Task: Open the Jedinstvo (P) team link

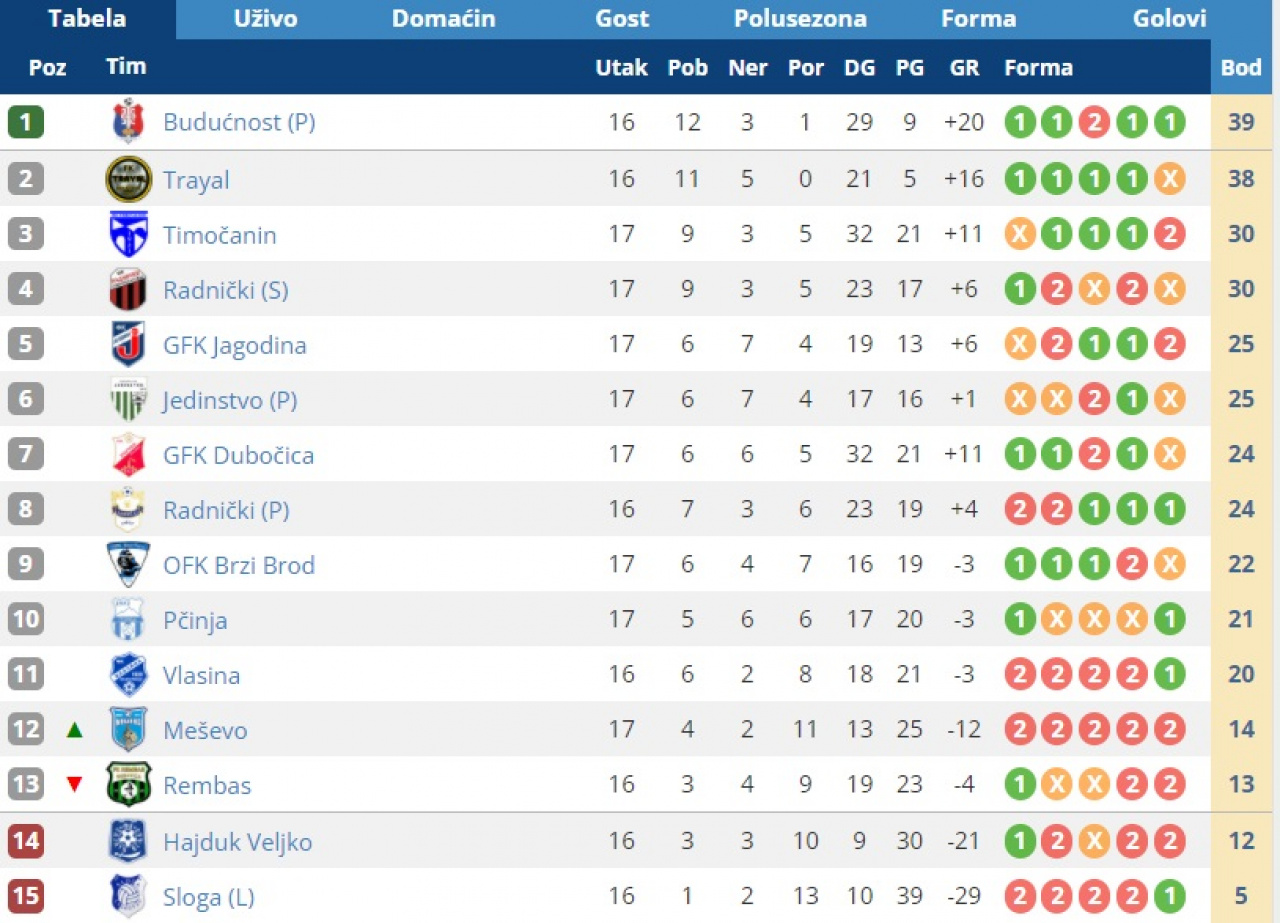Action: coord(230,400)
